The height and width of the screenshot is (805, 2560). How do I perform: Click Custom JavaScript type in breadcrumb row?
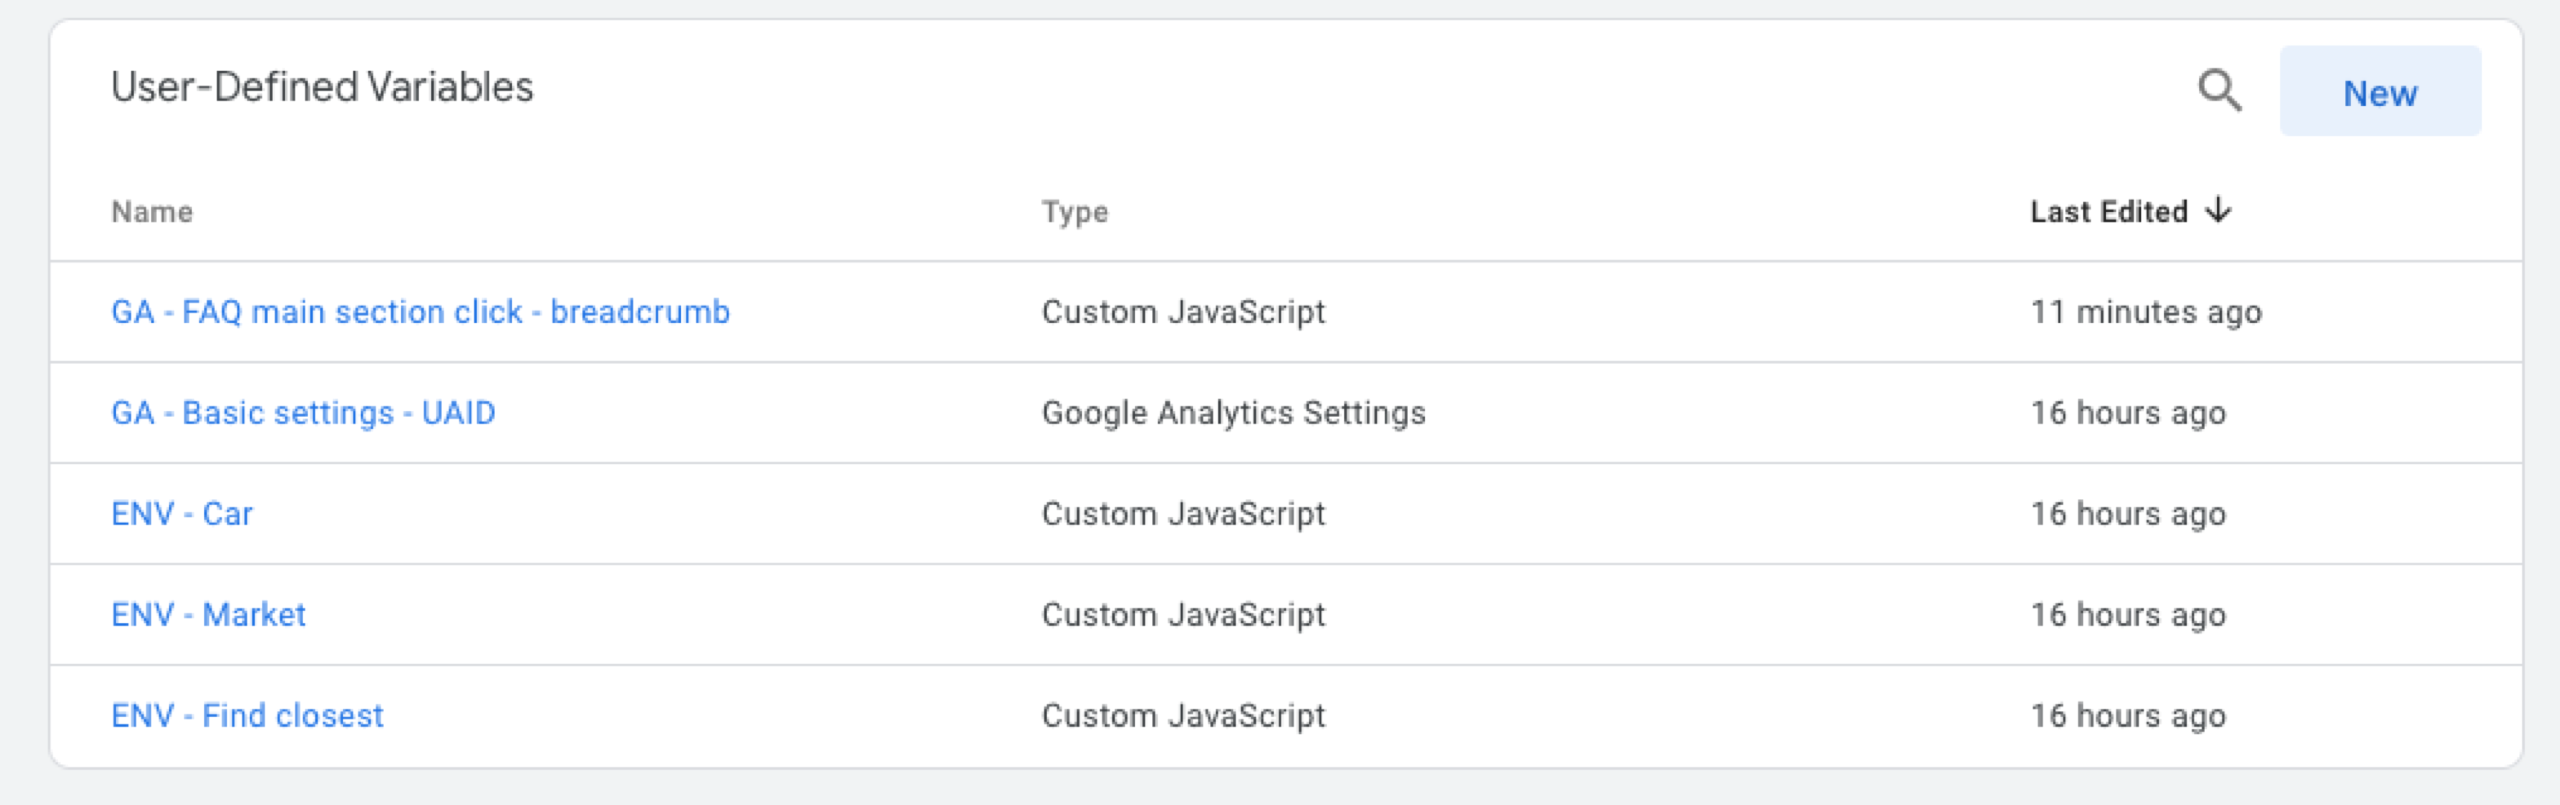click(x=1184, y=312)
